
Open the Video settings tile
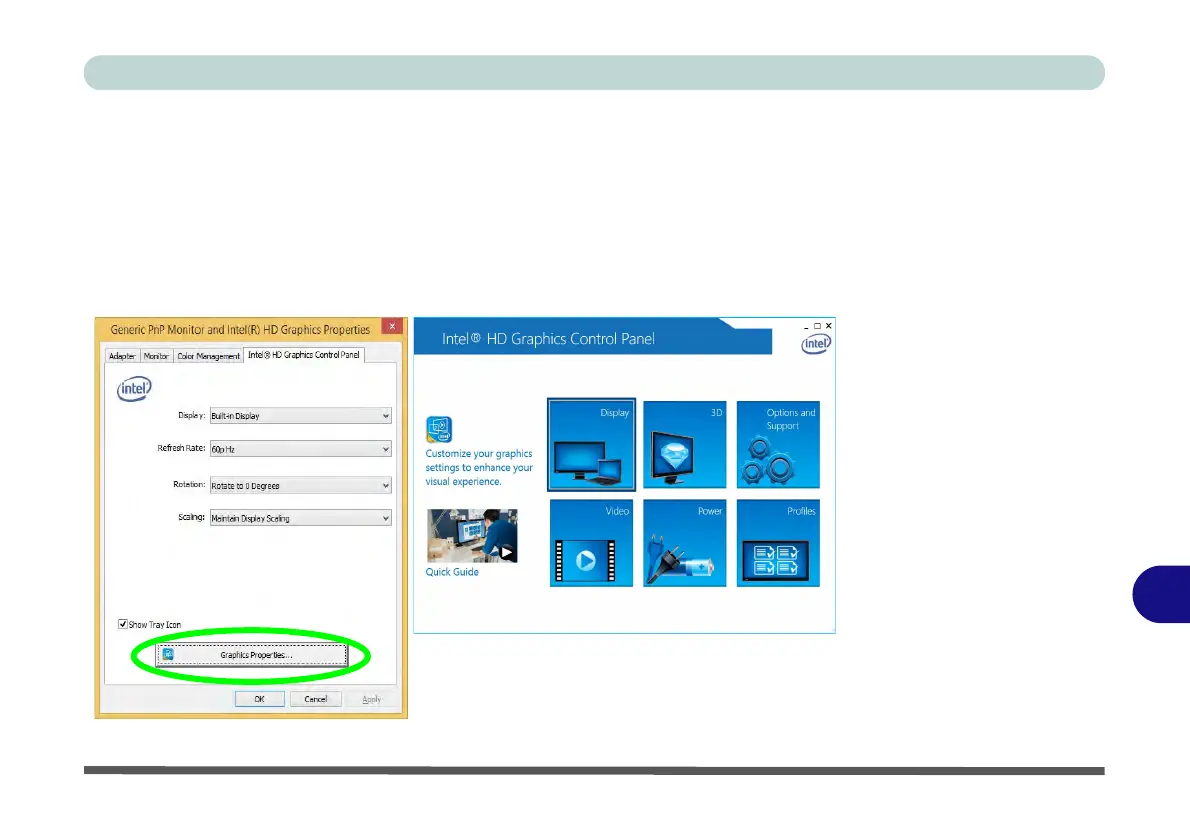coord(591,543)
